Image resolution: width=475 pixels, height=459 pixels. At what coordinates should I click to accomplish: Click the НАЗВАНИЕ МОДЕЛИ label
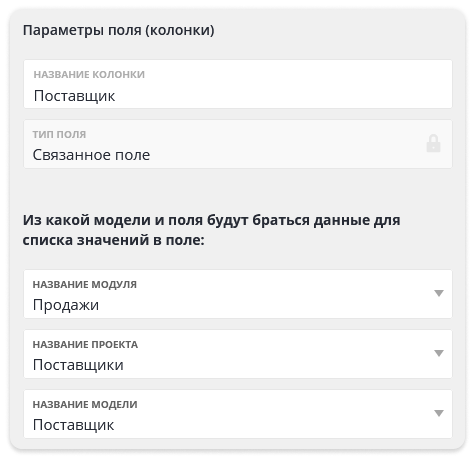[85, 404]
